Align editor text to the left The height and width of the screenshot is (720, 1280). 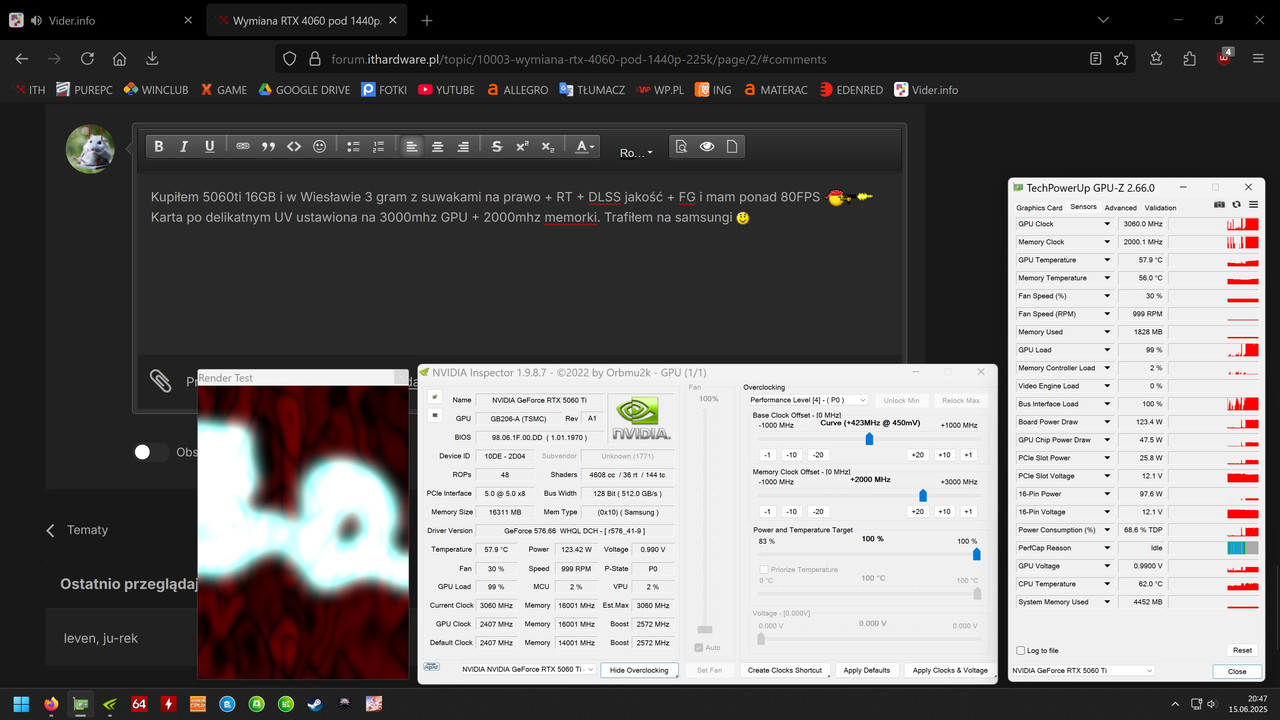pyautogui.click(x=412, y=146)
